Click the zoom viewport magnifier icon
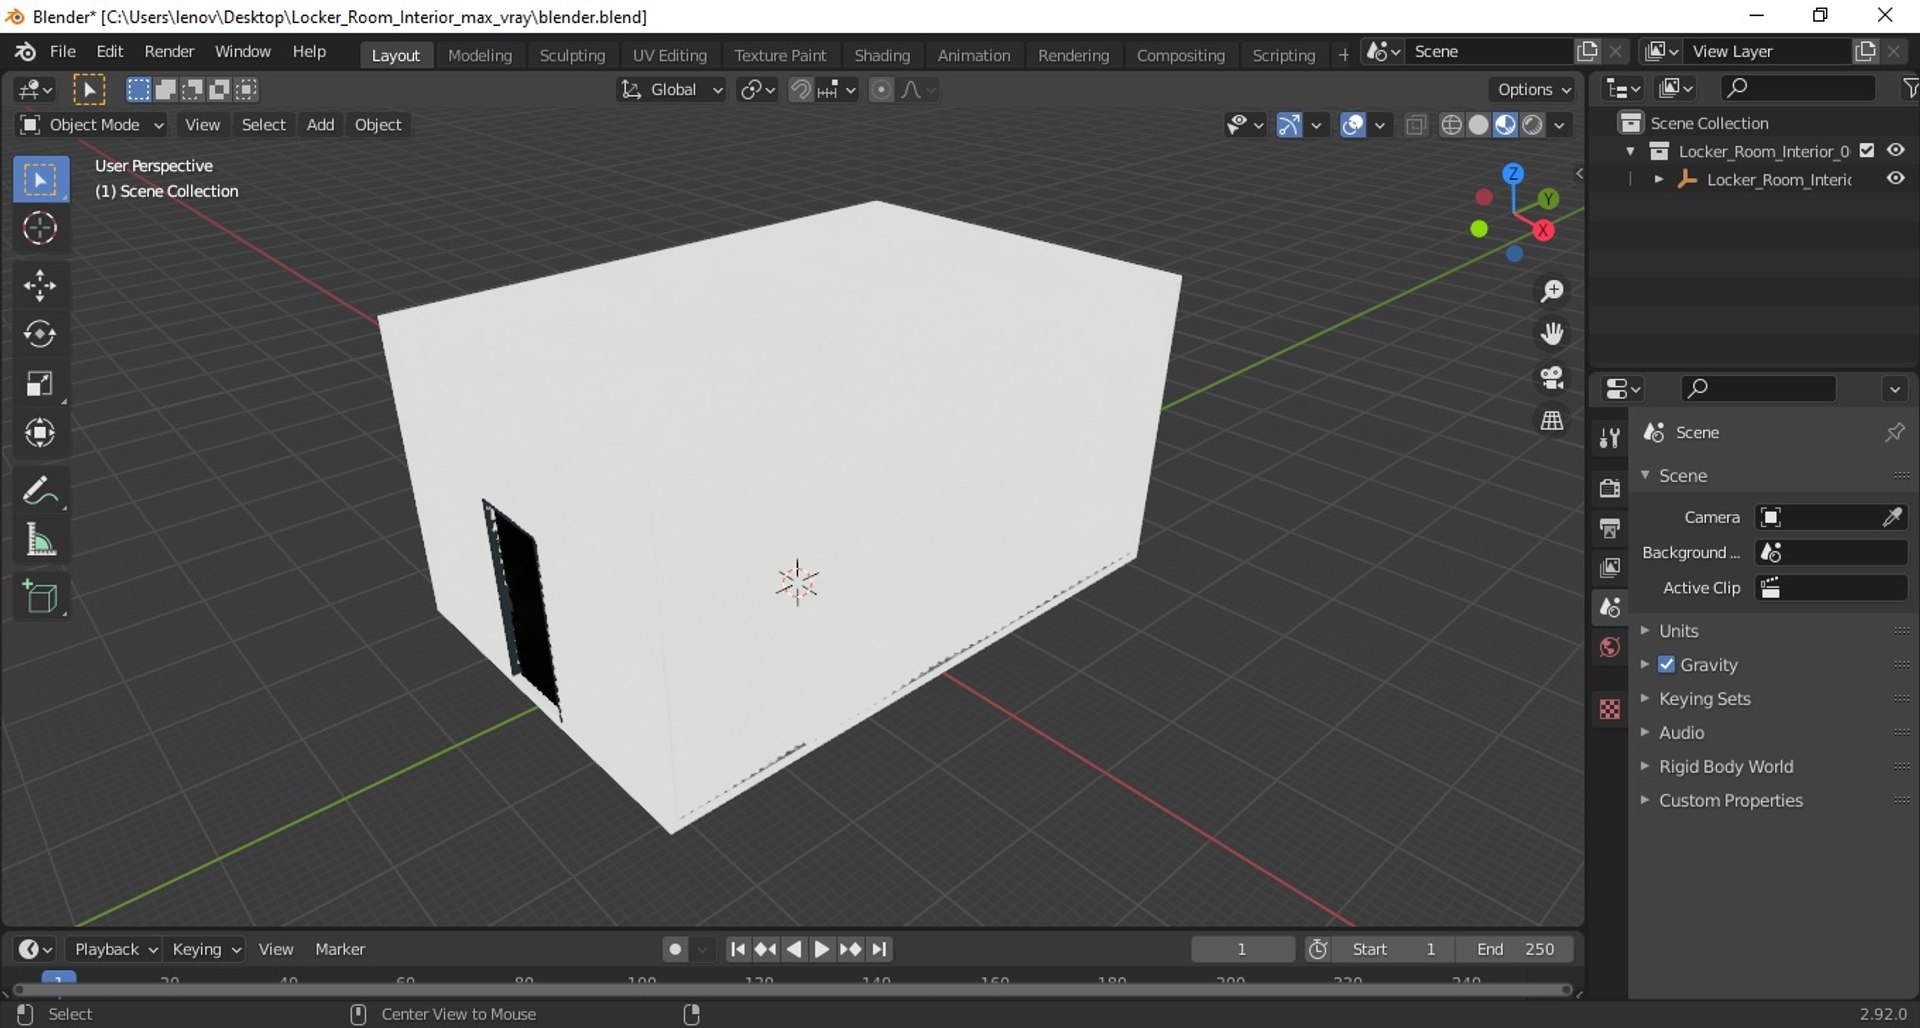This screenshot has width=1920, height=1028. (1552, 291)
